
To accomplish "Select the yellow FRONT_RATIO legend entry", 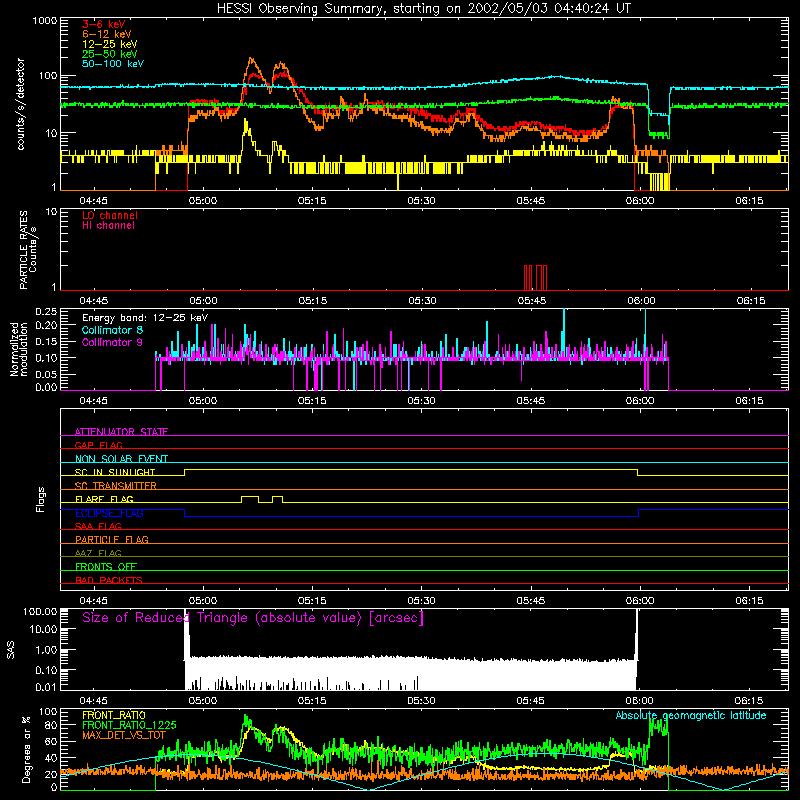I will coord(114,715).
